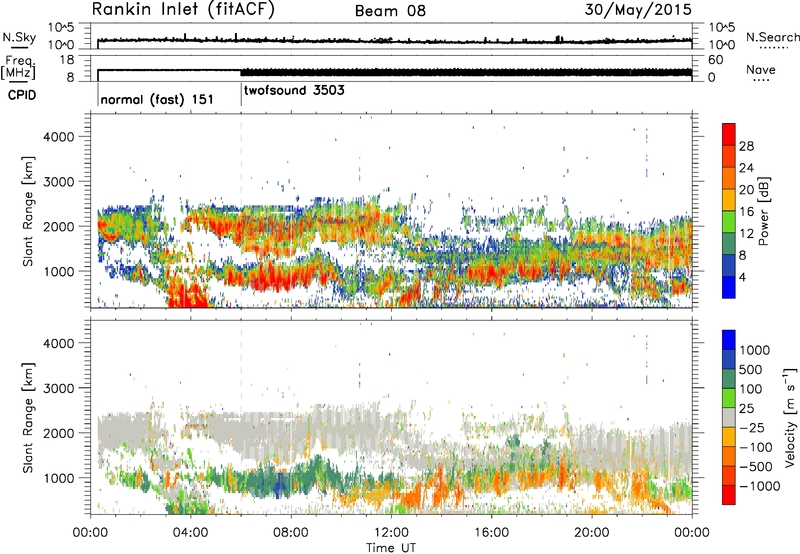Click the '-1000' tick on the Velocity colorbar
Viewport: 800px width, 554px height.
[760, 486]
